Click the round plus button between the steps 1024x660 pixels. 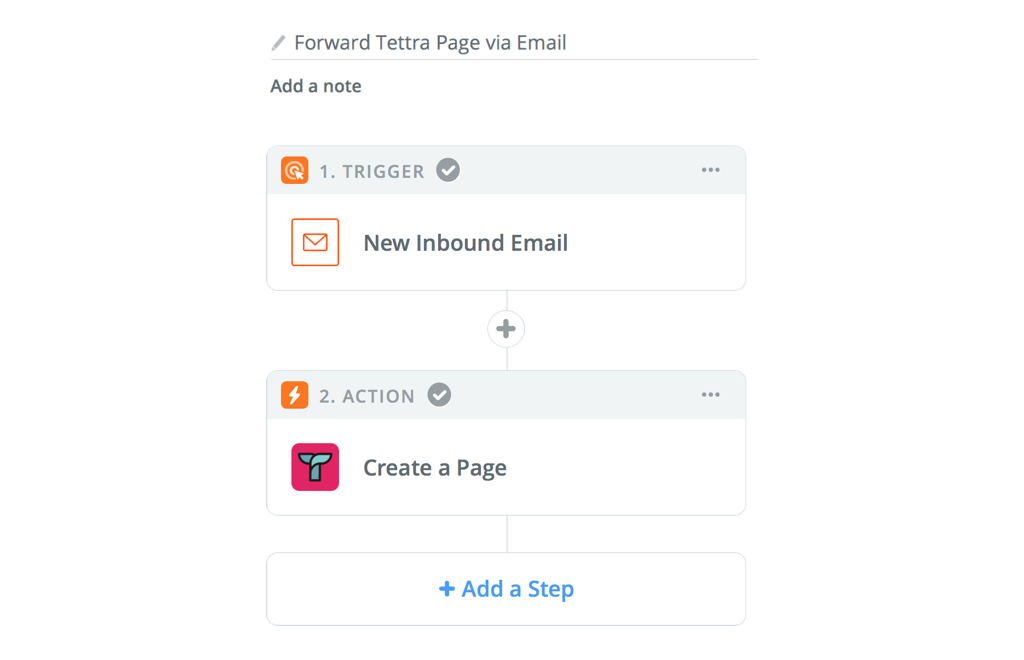click(506, 329)
